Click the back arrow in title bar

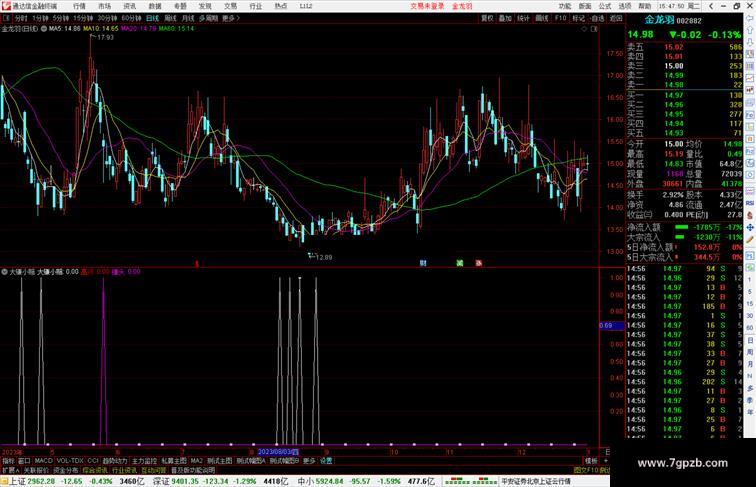pyautogui.click(x=711, y=6)
